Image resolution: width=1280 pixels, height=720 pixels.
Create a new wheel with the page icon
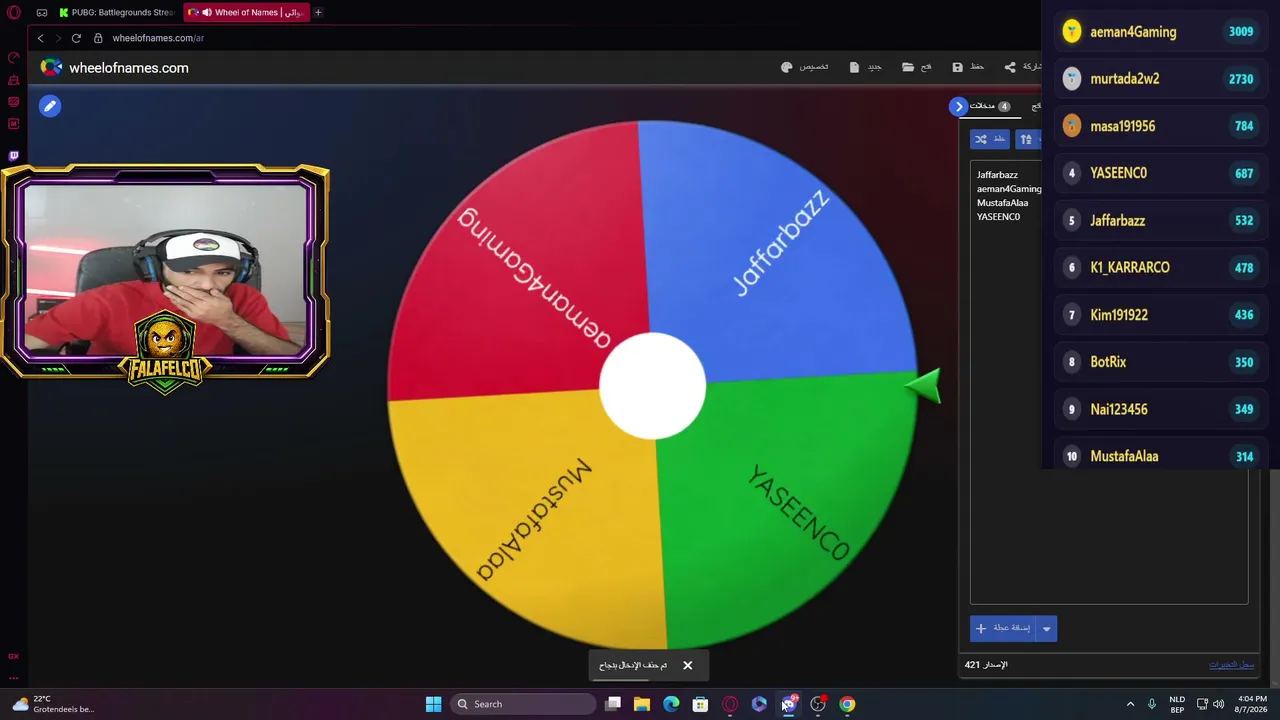pyautogui.click(x=865, y=67)
